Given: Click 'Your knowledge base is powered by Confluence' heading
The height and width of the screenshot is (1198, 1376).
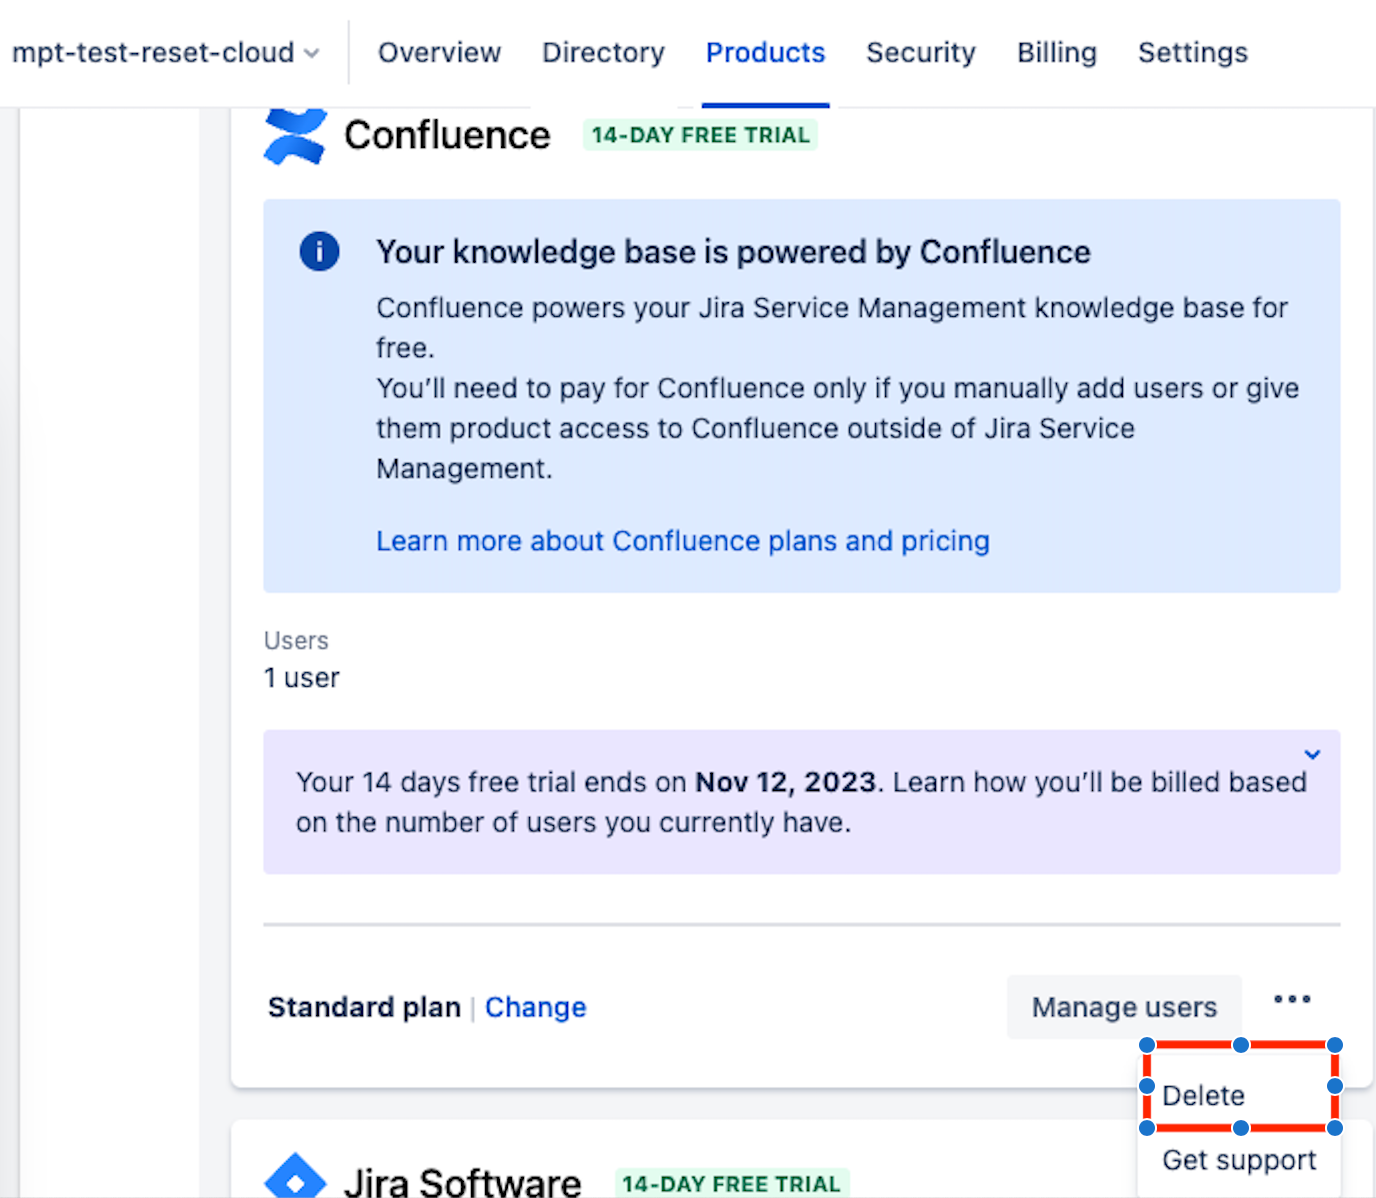Looking at the screenshot, I should (733, 252).
